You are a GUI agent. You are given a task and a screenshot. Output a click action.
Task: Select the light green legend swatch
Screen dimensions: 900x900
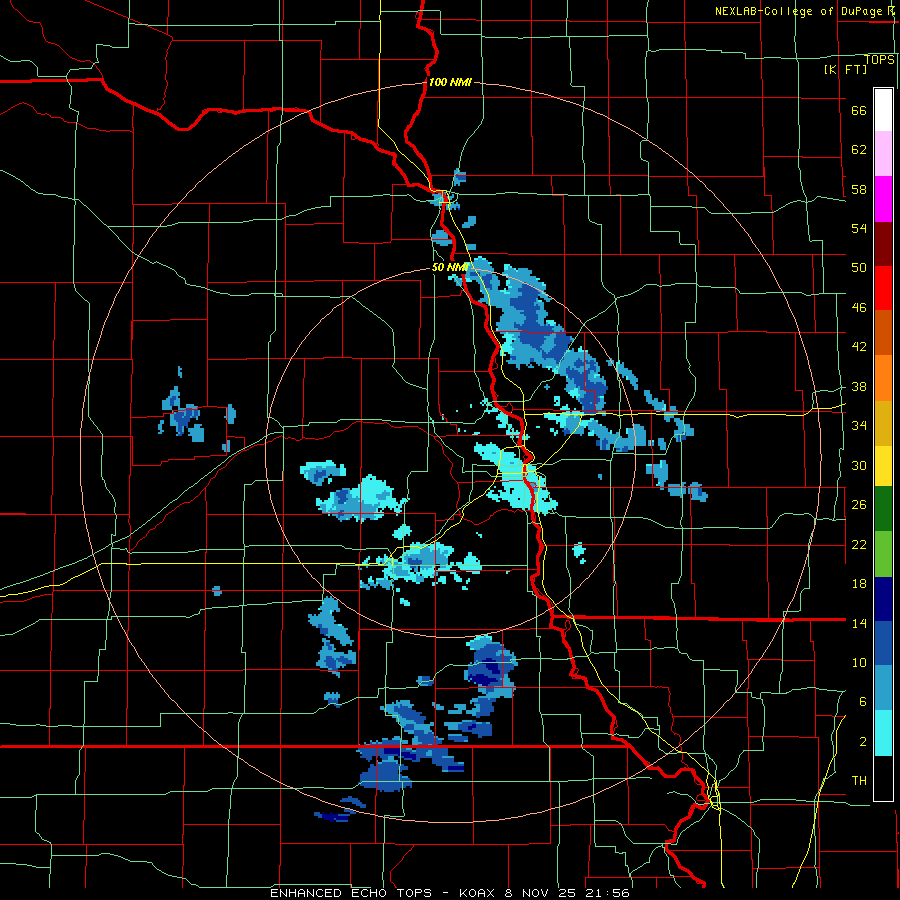883,554
